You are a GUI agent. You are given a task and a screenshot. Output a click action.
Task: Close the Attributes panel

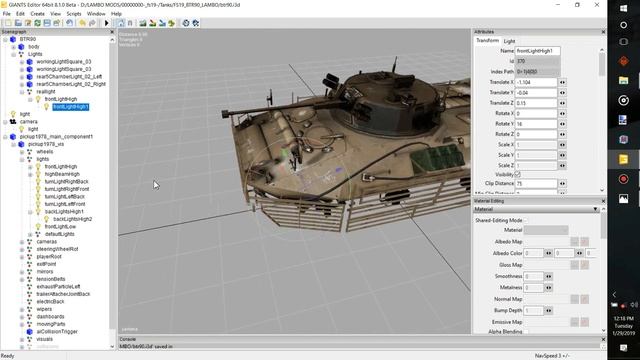pos(603,32)
